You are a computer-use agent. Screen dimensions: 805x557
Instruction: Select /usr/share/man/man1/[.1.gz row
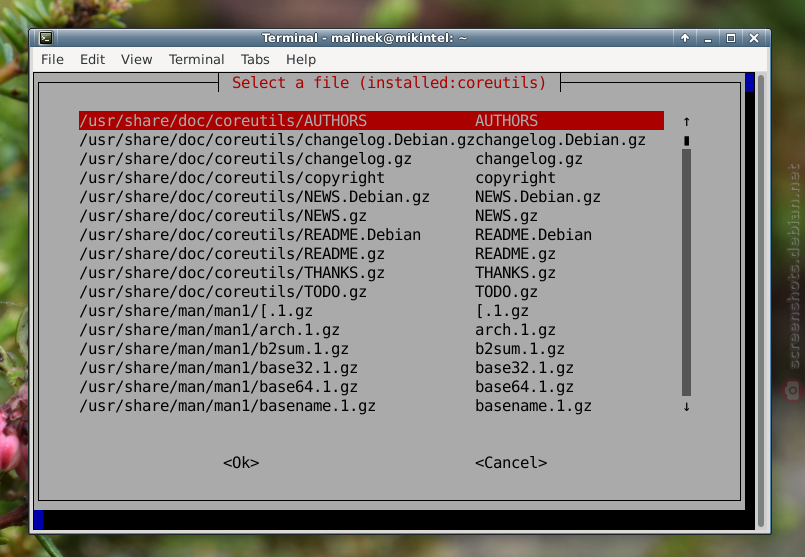click(x=371, y=311)
